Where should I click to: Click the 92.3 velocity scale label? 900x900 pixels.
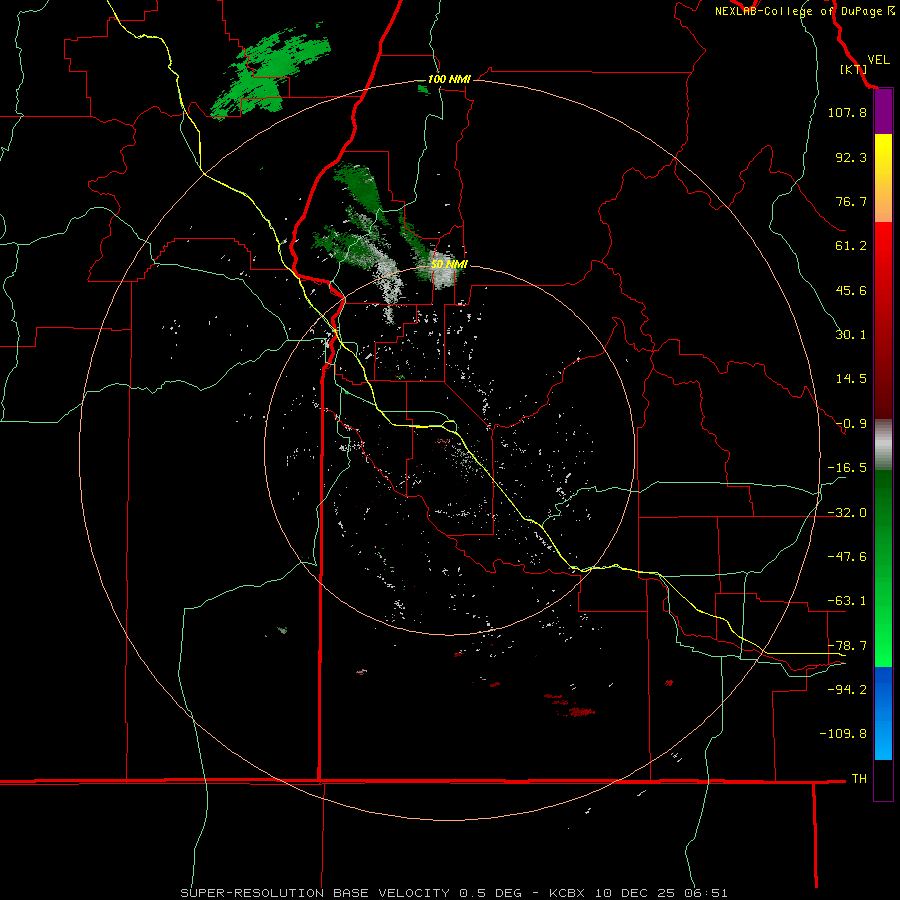851,157
